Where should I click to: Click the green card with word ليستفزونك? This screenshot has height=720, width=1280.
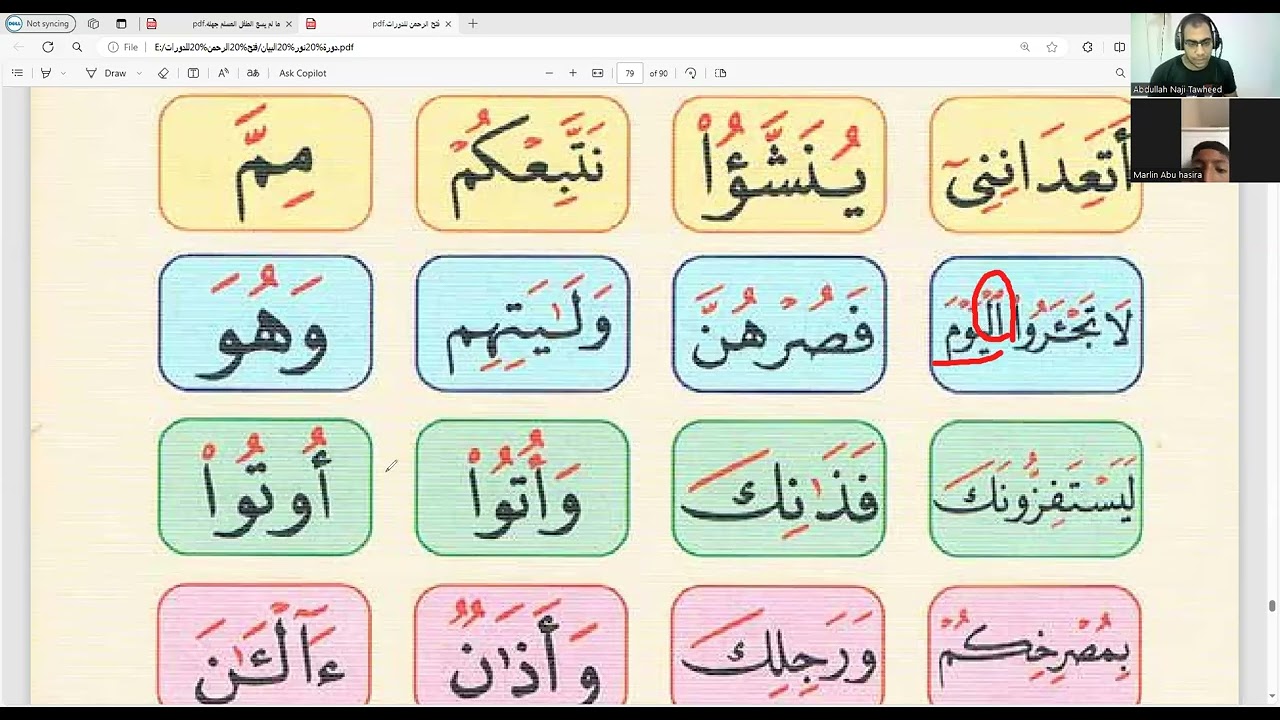pyautogui.click(x=1036, y=487)
